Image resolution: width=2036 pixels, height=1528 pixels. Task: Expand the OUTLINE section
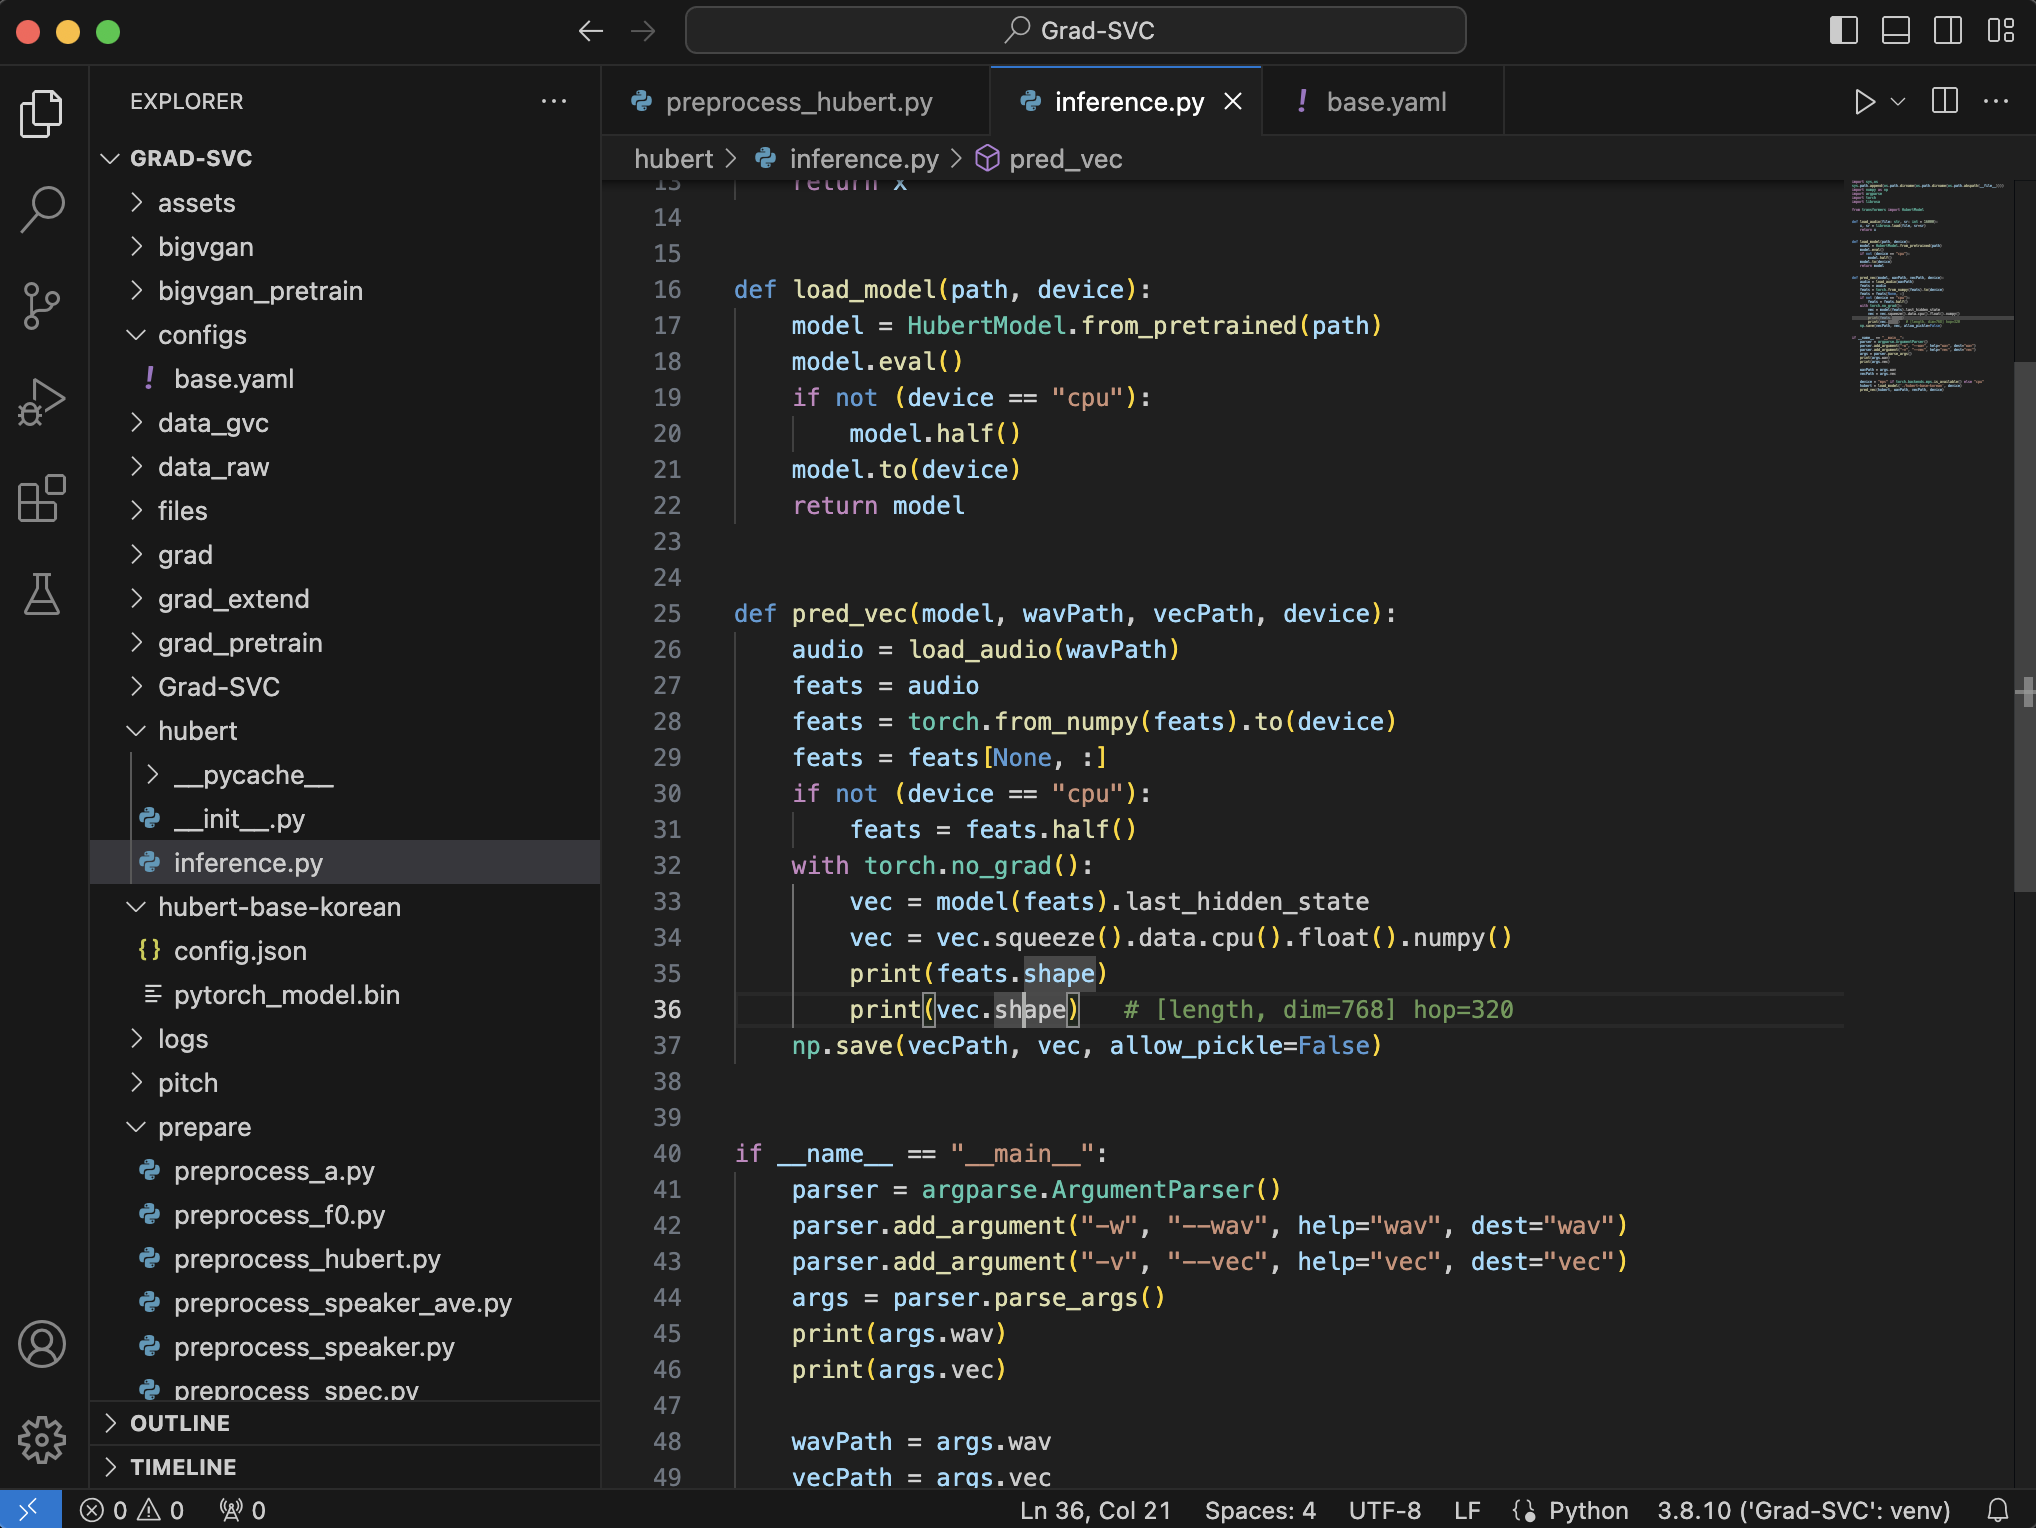[x=345, y=1422]
